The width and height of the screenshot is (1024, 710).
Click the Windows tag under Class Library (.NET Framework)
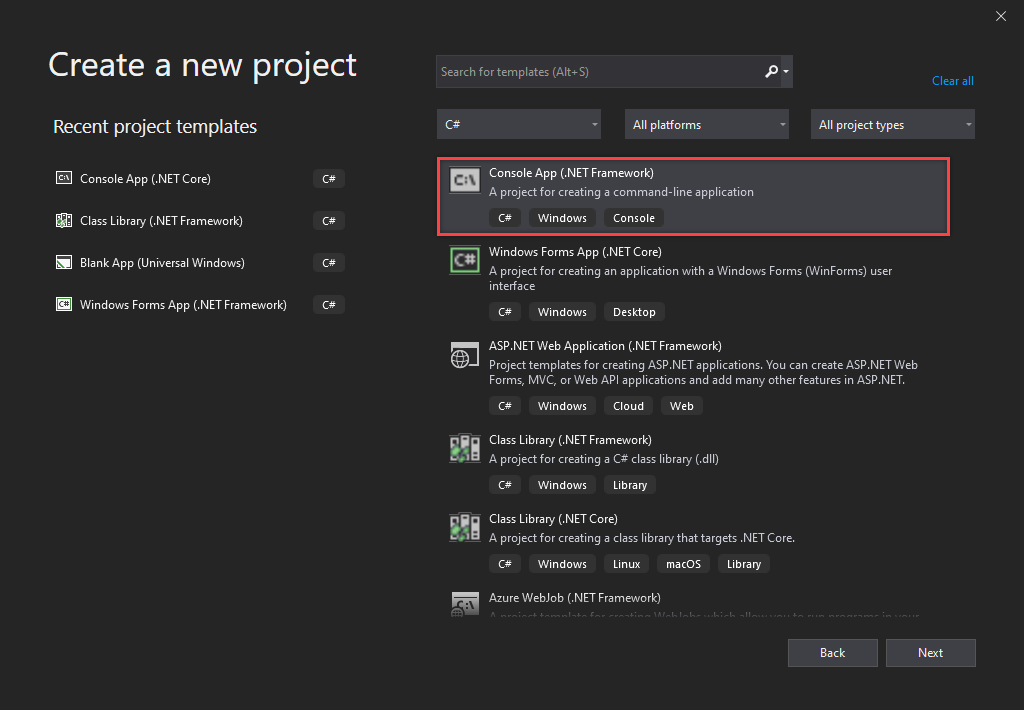click(x=562, y=485)
